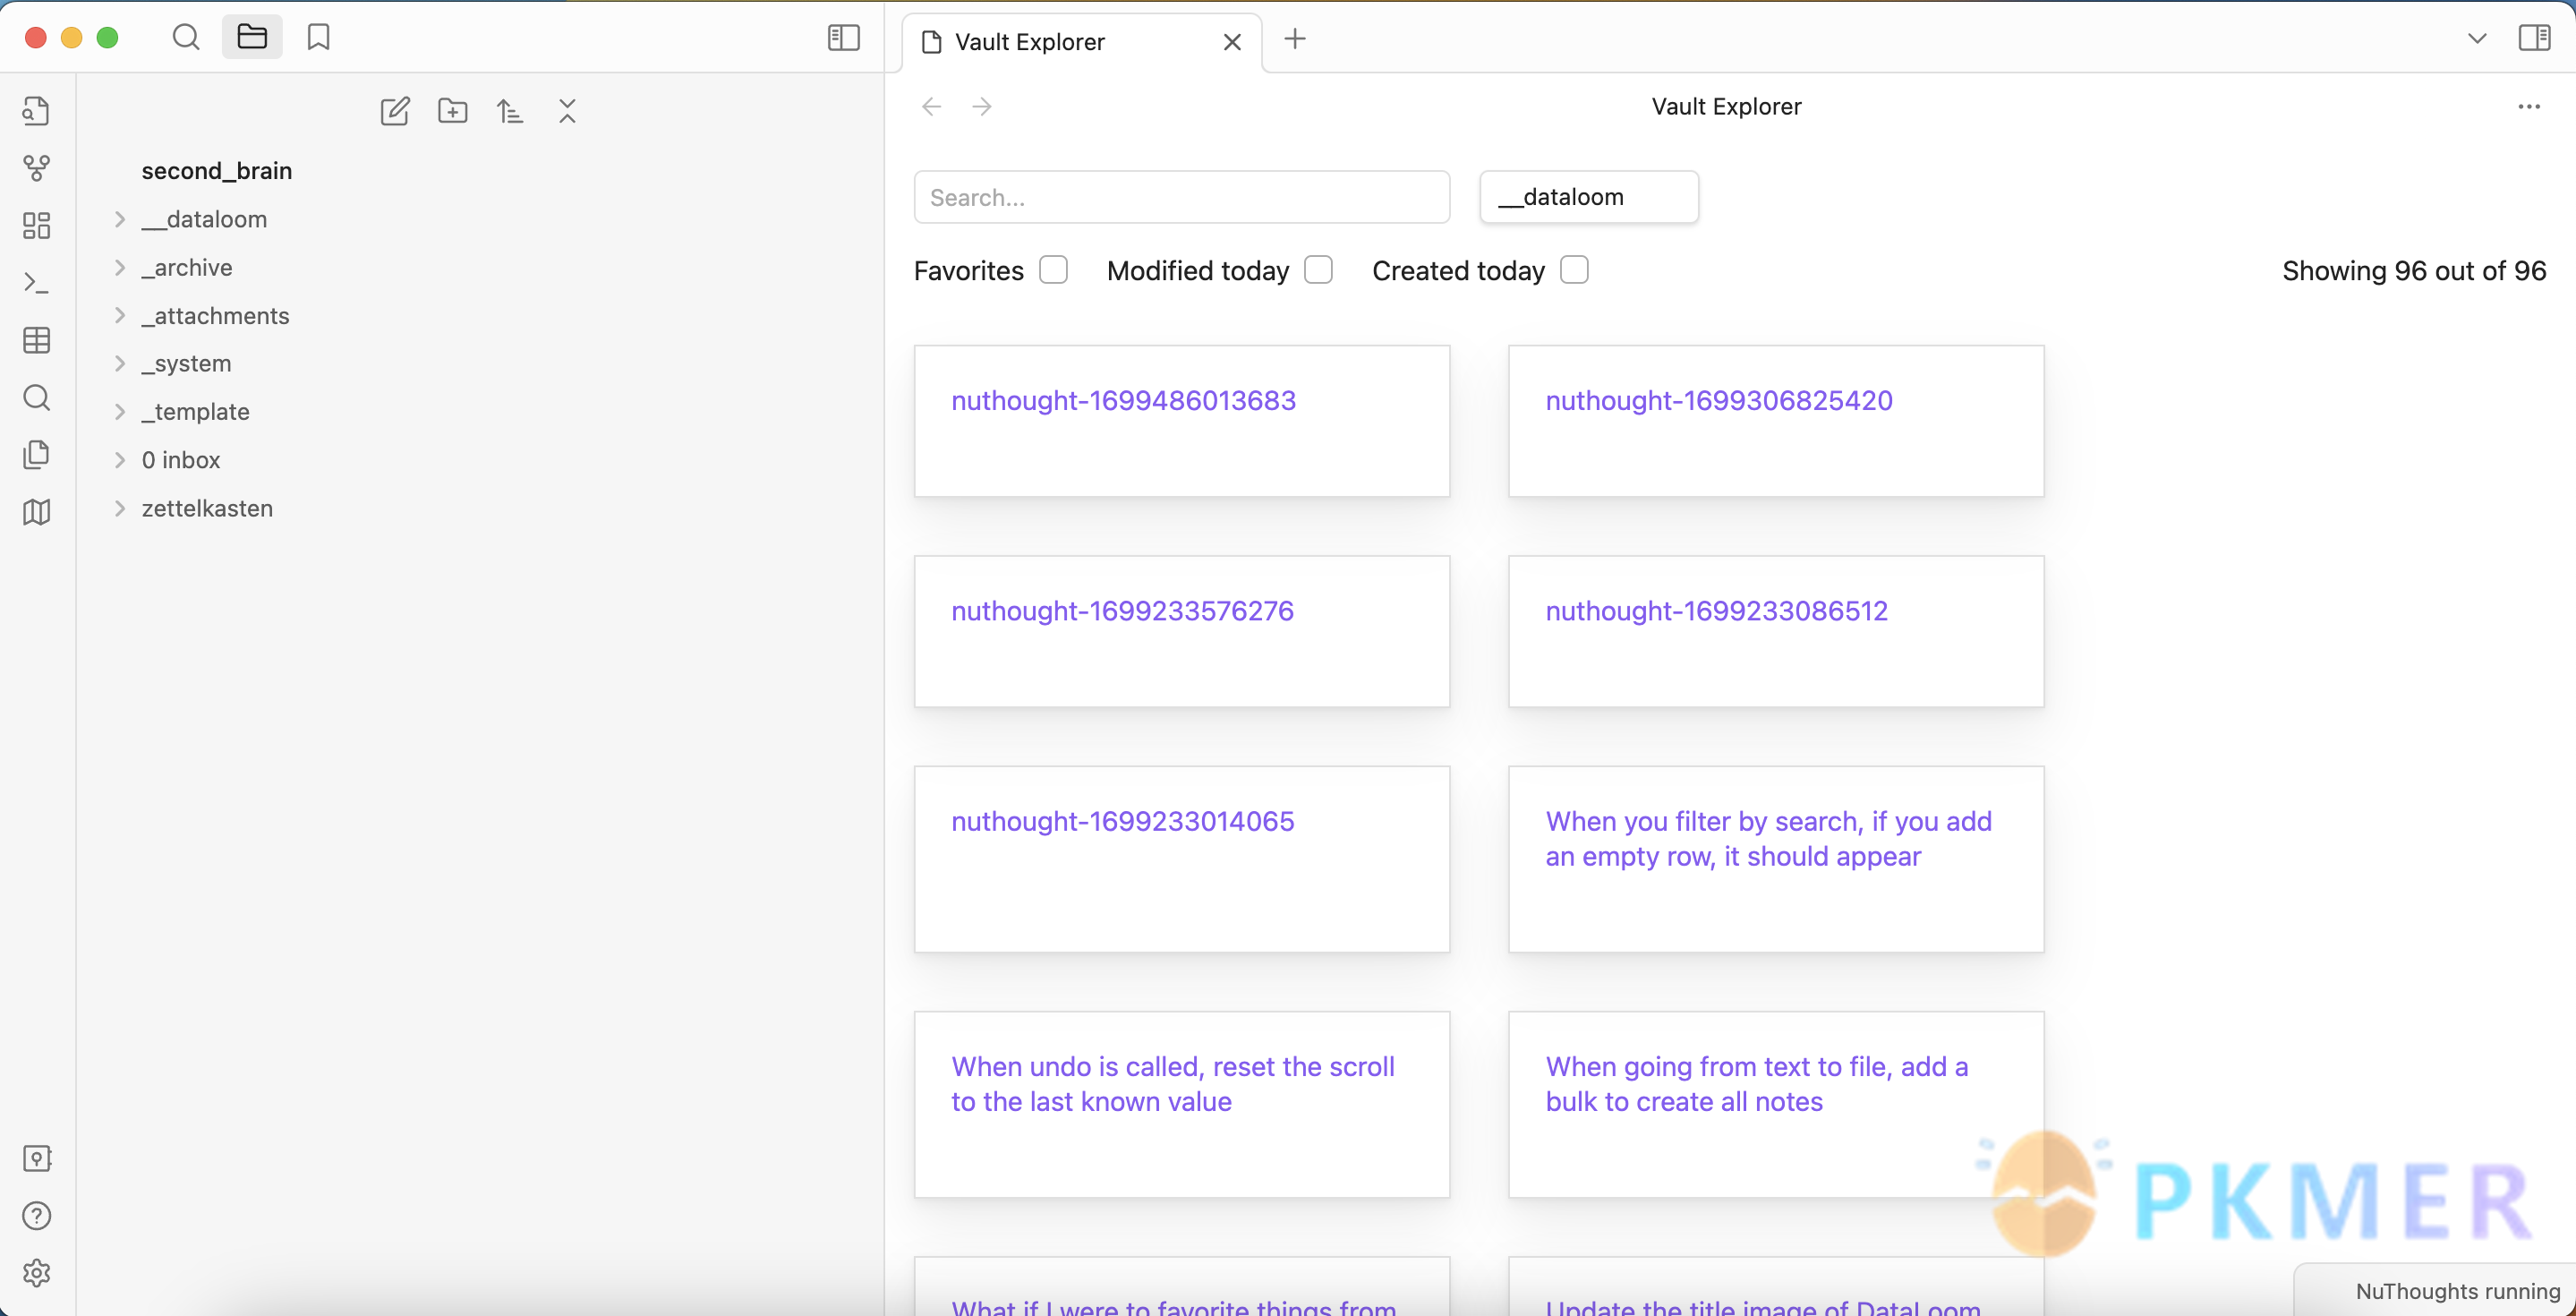Open the canvas ribbon icon
Screen dimensions: 2576x1316
pos(37,225)
